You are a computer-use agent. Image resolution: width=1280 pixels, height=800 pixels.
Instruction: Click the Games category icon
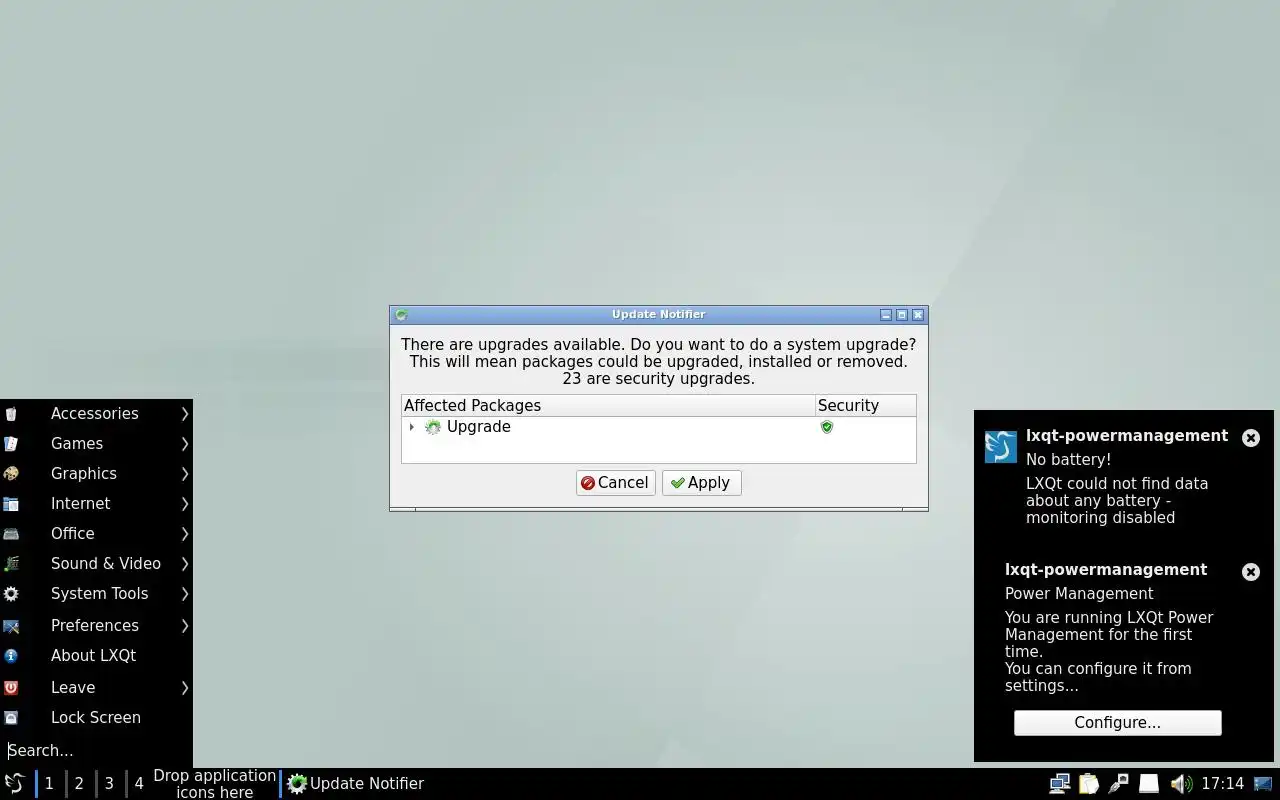[11, 443]
